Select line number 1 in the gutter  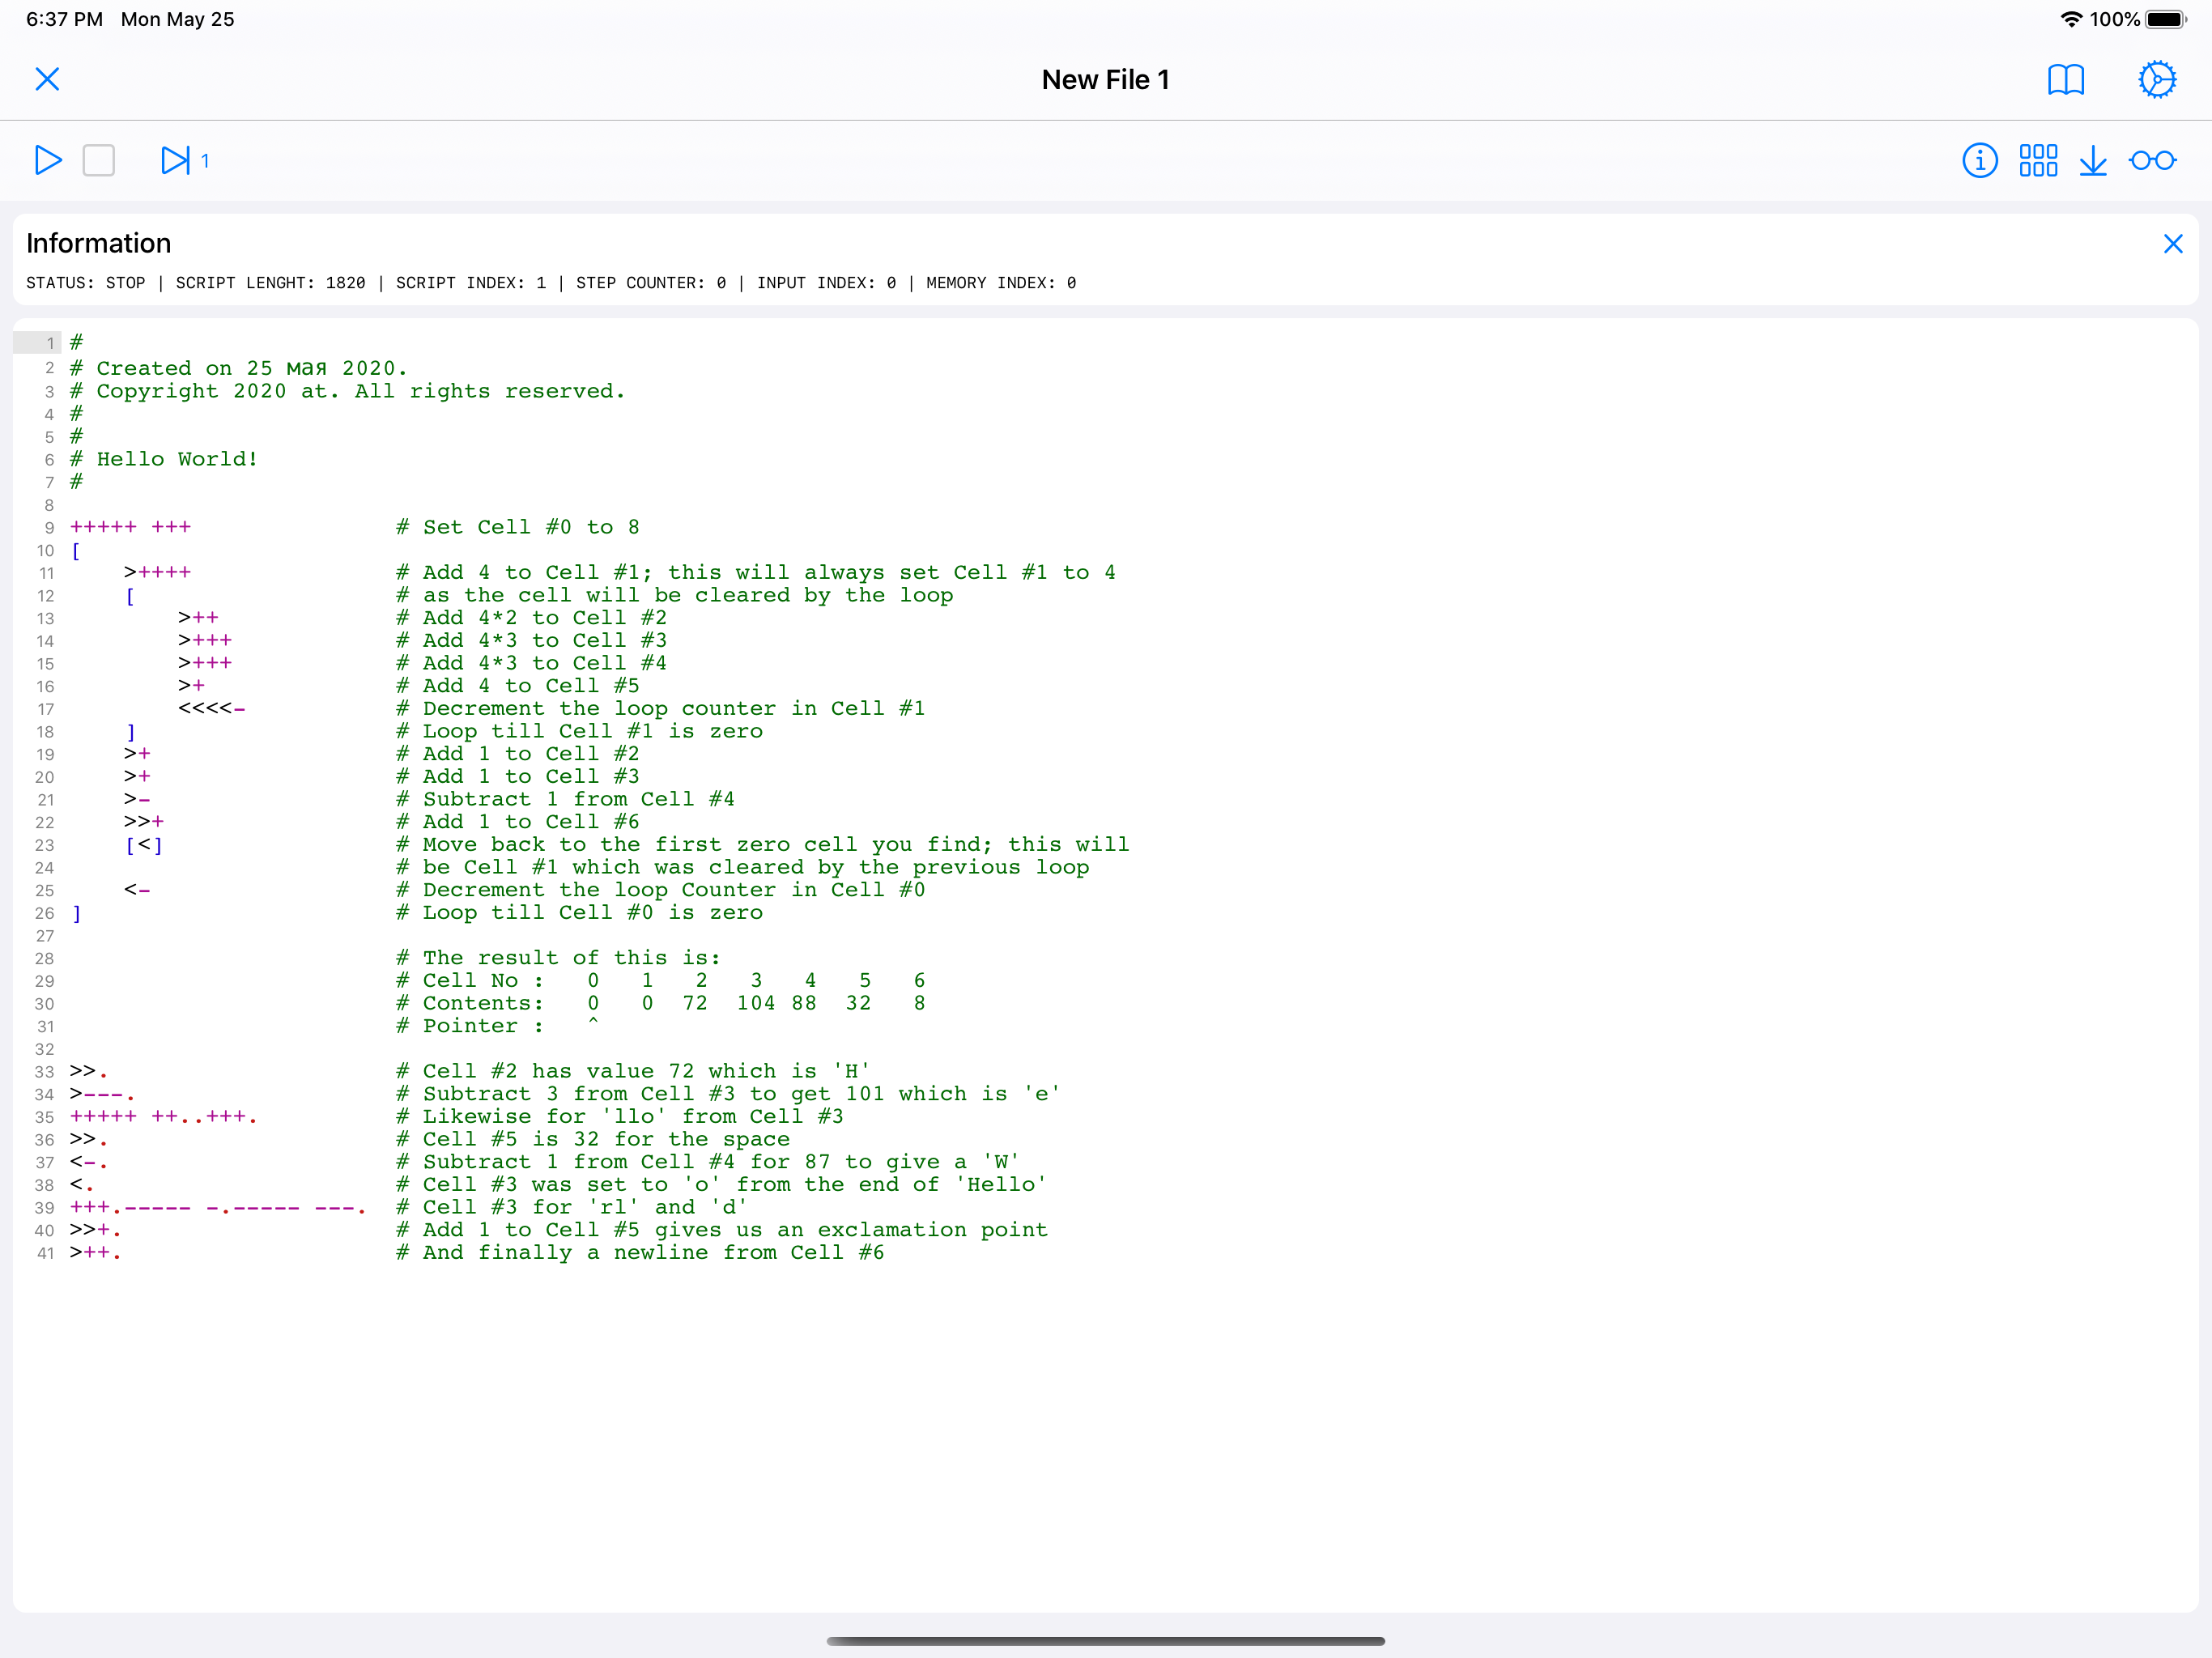coord(49,342)
